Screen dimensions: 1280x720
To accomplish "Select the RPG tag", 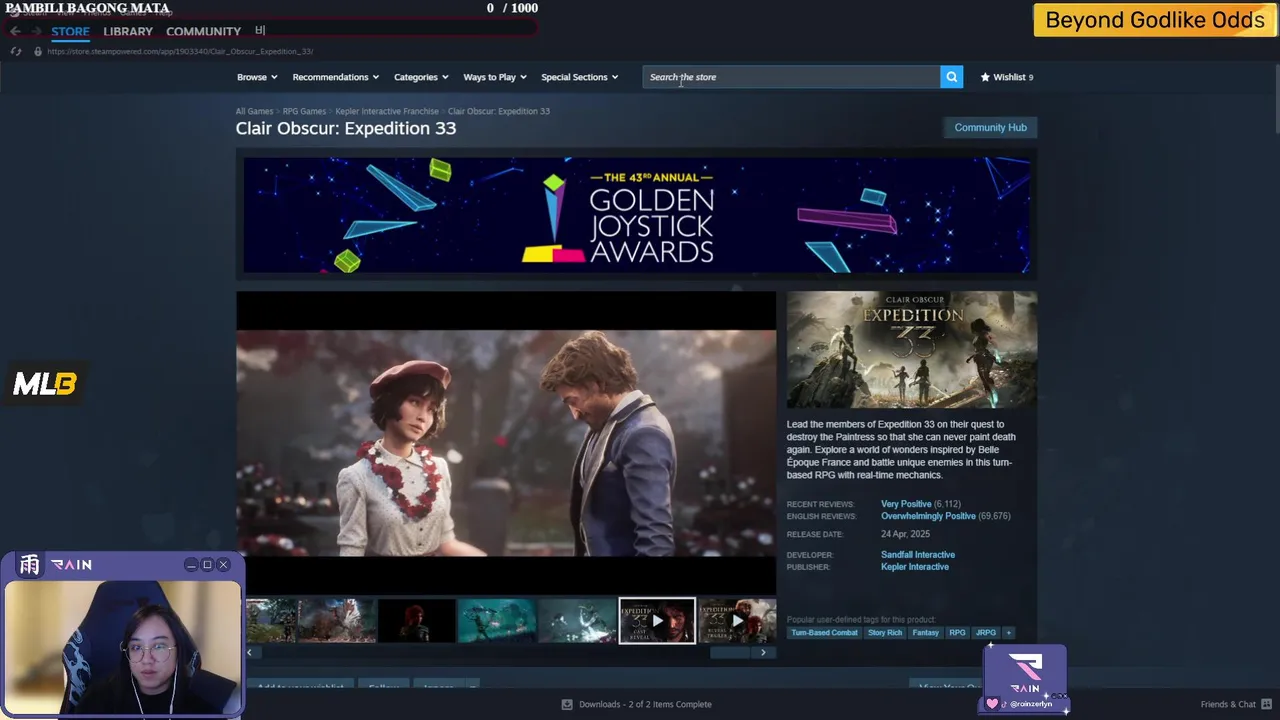I will click(x=957, y=632).
